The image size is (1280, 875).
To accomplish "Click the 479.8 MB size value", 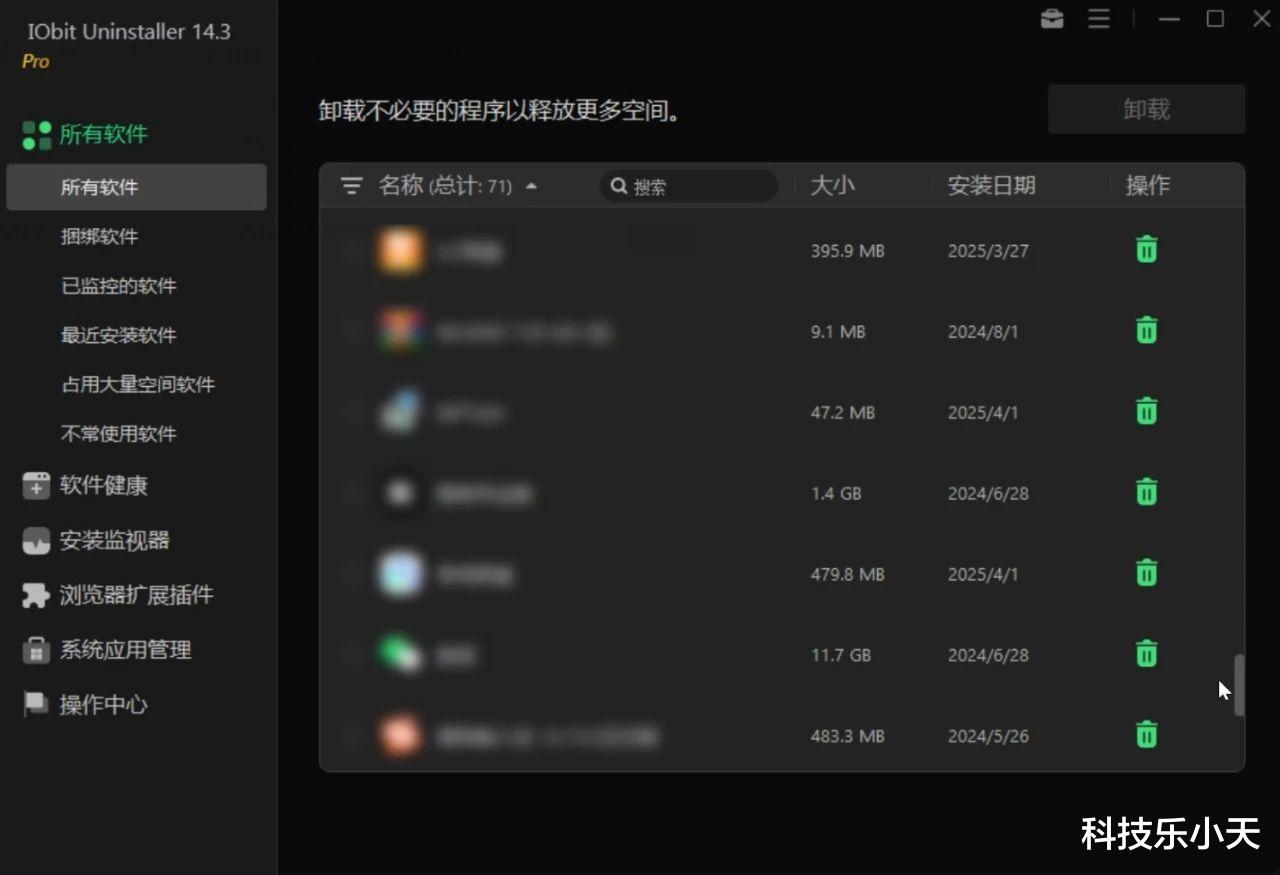I will pyautogui.click(x=847, y=575).
